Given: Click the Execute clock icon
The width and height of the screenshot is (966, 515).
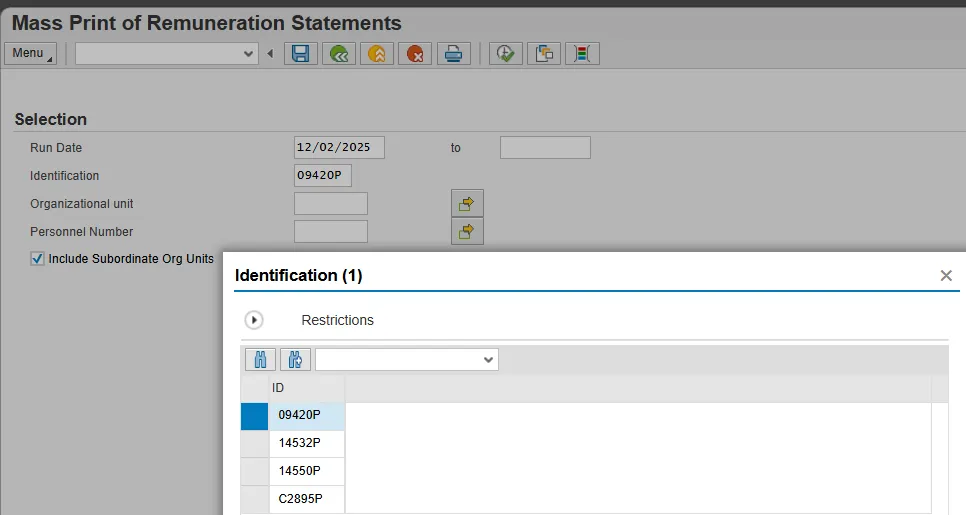Looking at the screenshot, I should (506, 54).
